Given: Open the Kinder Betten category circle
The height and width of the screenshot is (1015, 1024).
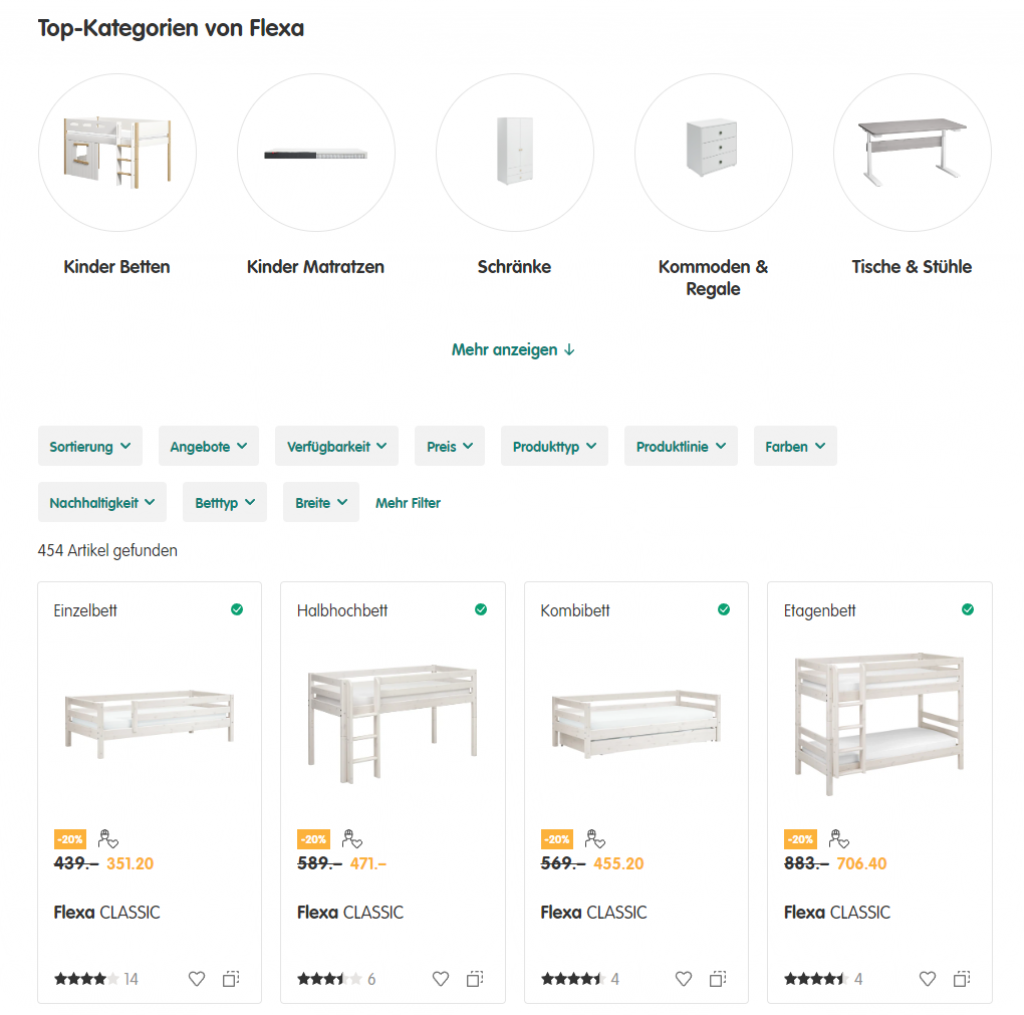Looking at the screenshot, I should point(117,153).
